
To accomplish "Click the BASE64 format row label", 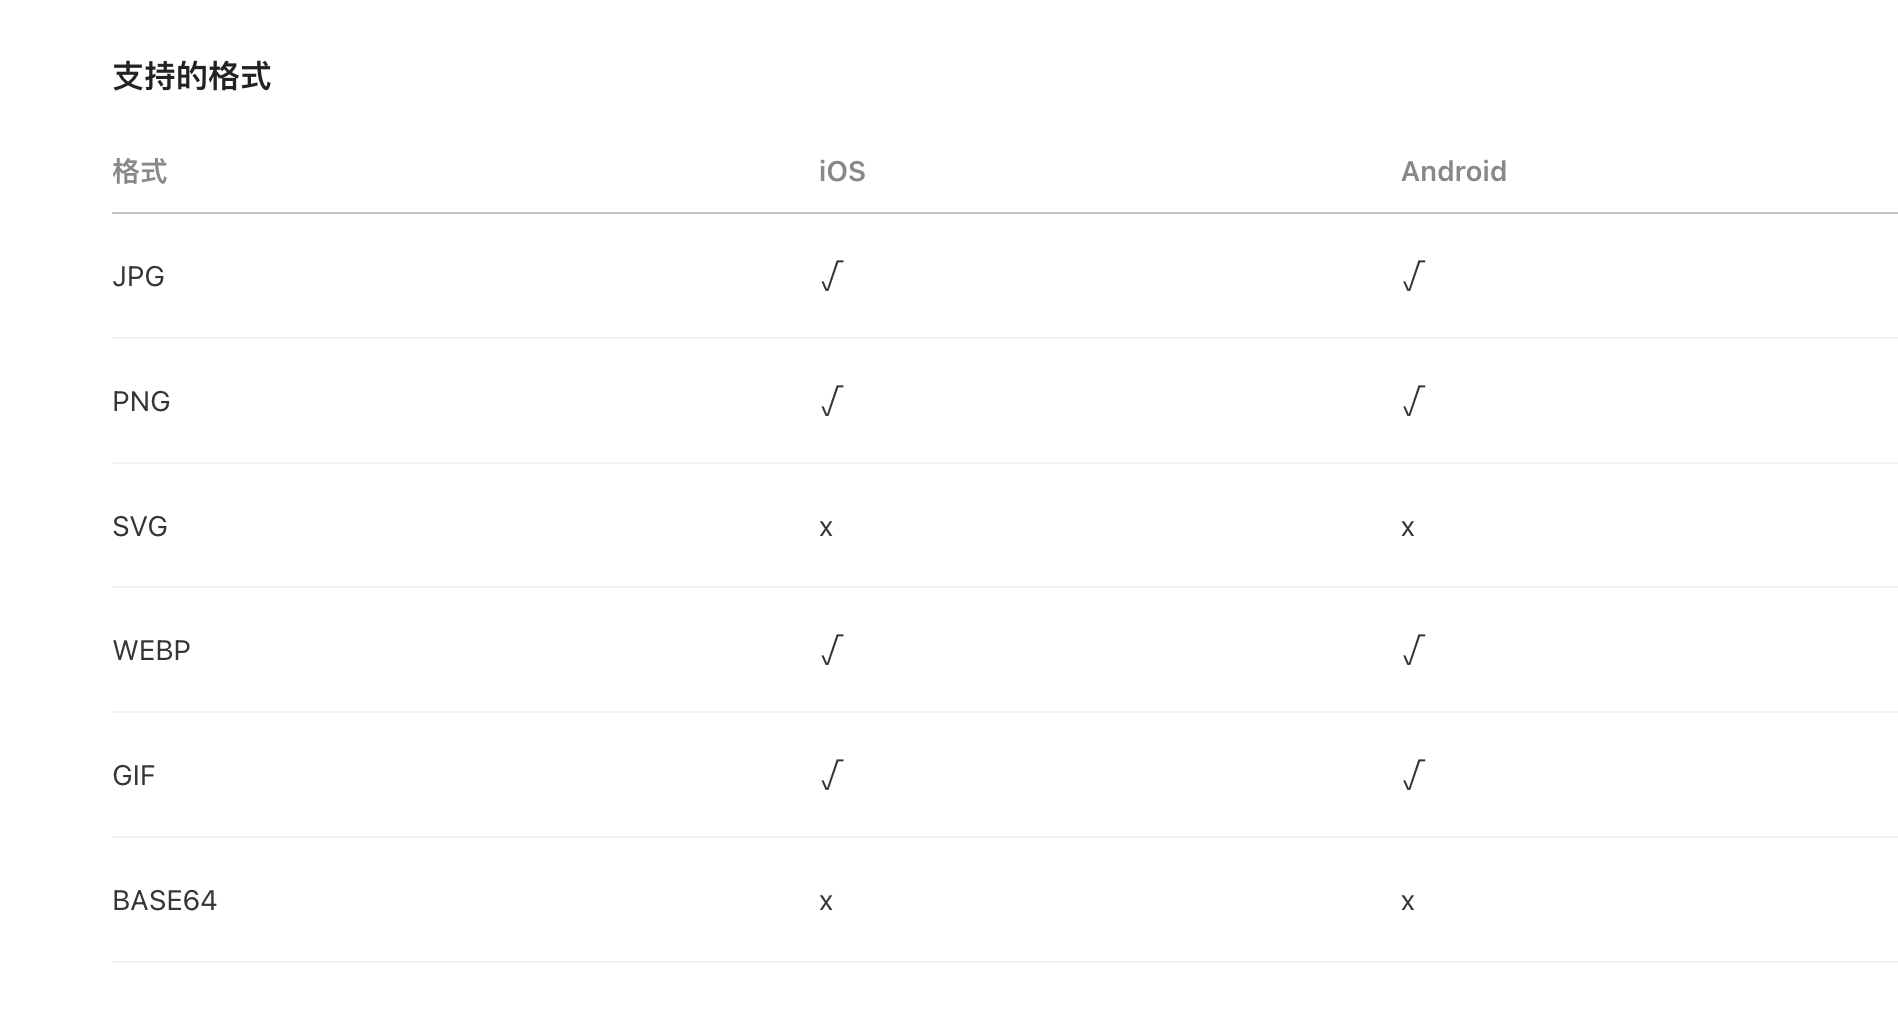I will [x=165, y=901].
